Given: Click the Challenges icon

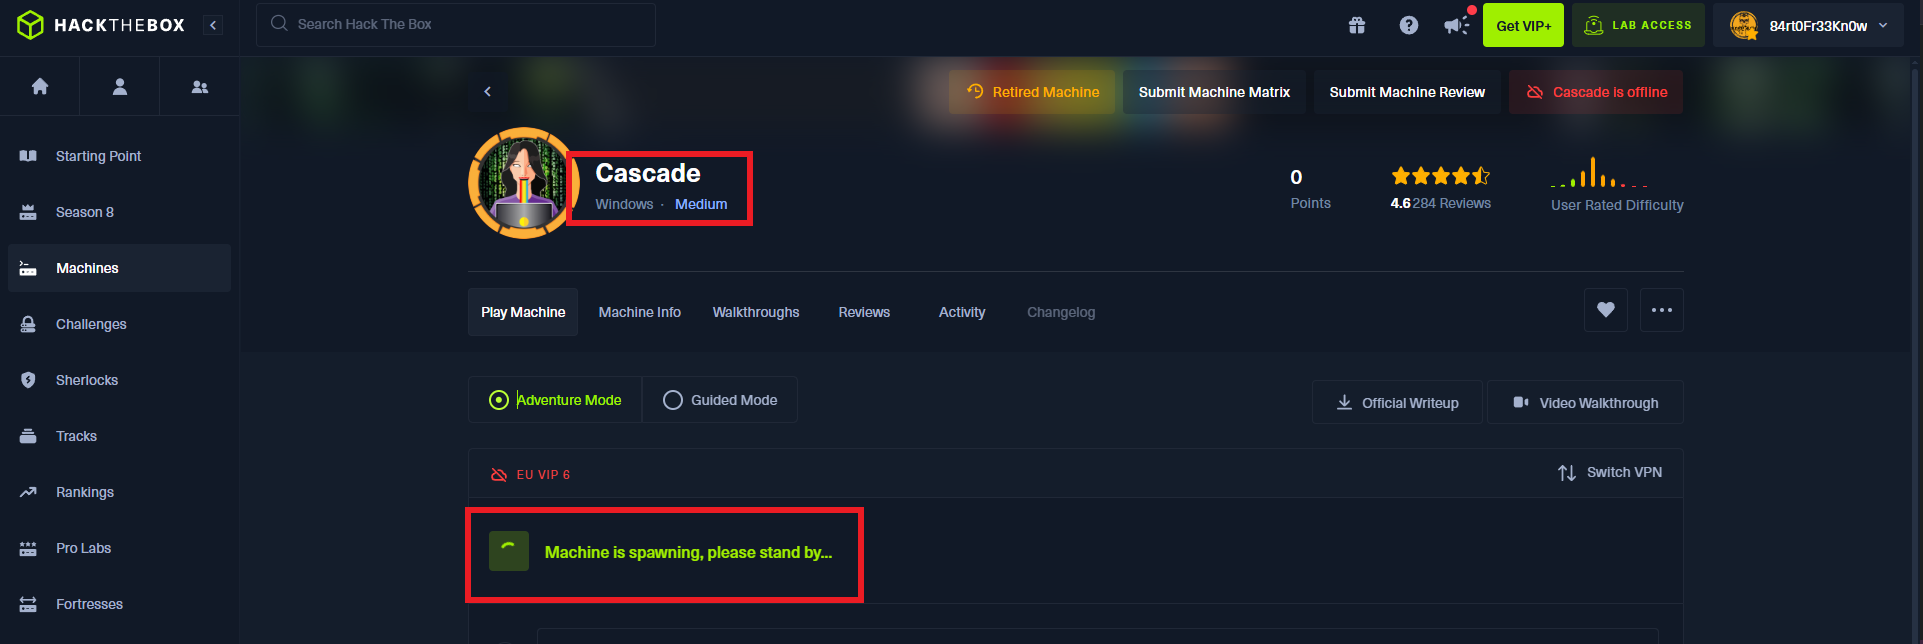Looking at the screenshot, I should pos(28,324).
